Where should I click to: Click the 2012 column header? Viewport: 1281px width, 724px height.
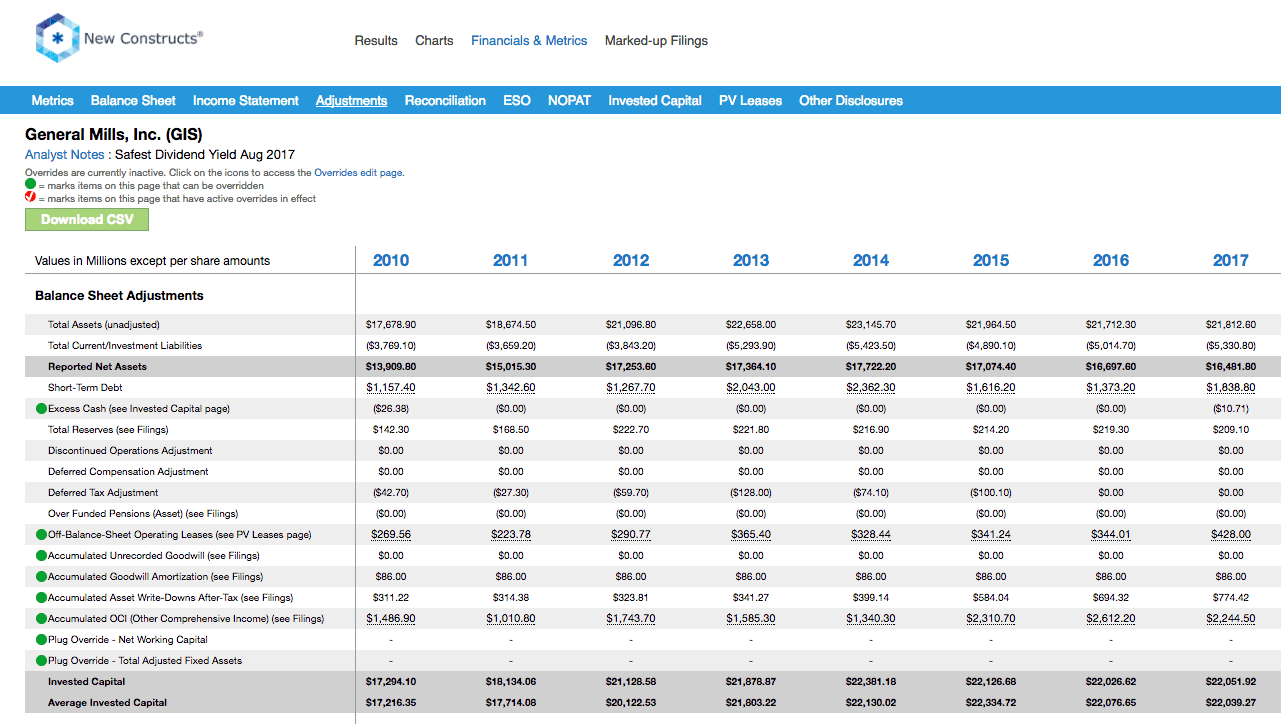tap(631, 260)
